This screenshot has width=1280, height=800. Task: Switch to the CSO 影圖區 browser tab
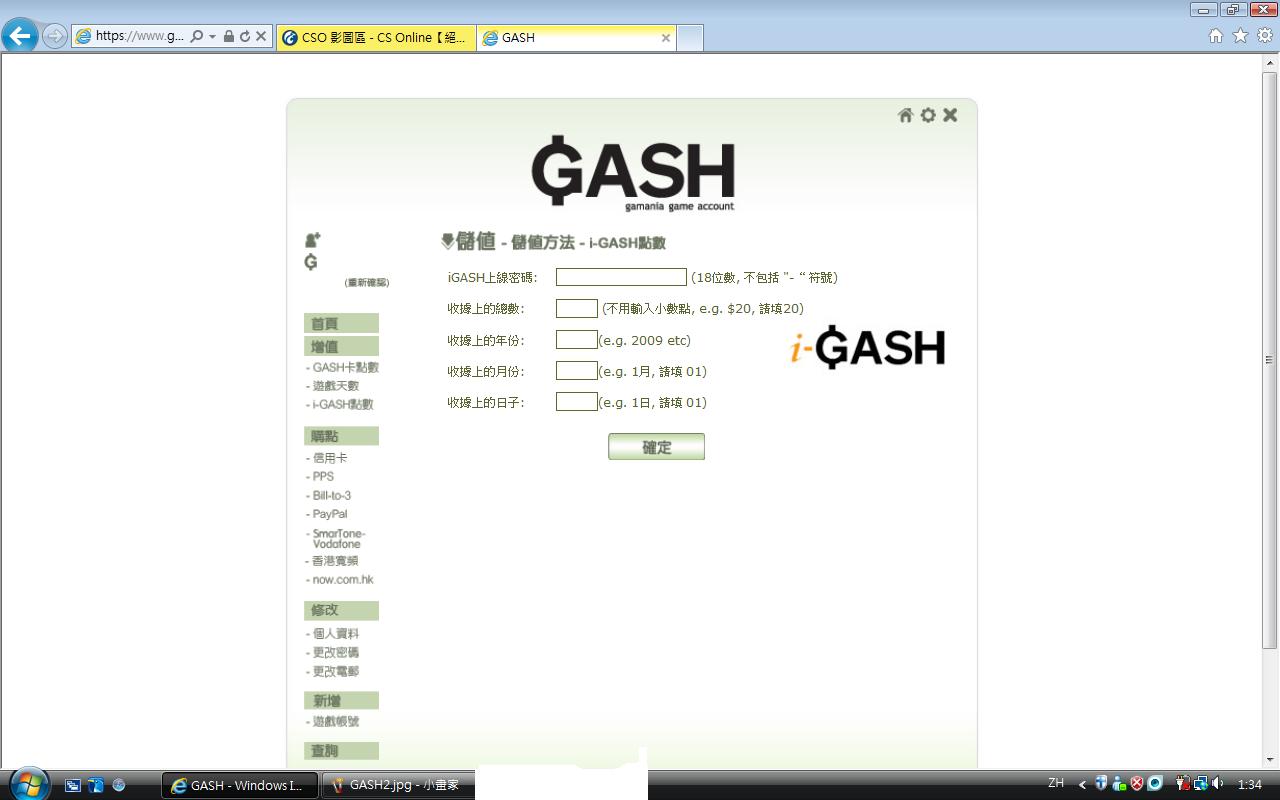pyautogui.click(x=376, y=38)
